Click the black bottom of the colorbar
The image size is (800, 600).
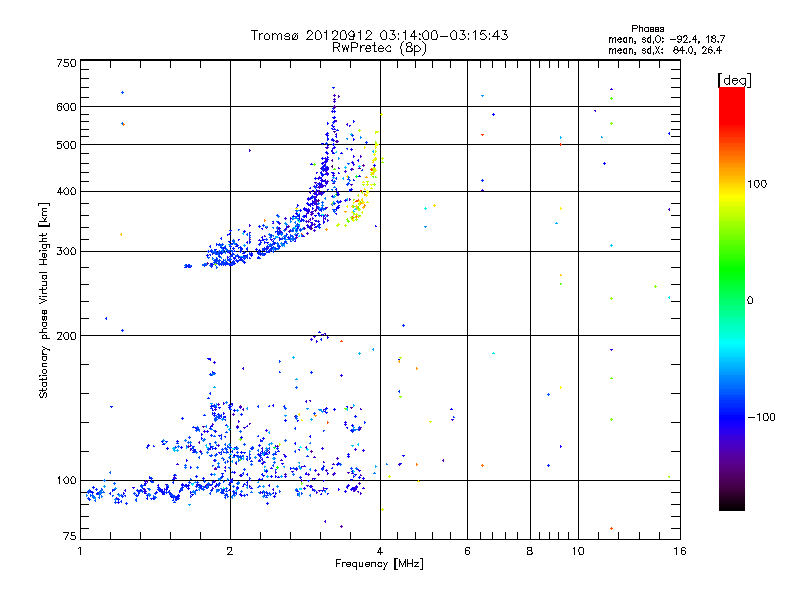732,503
